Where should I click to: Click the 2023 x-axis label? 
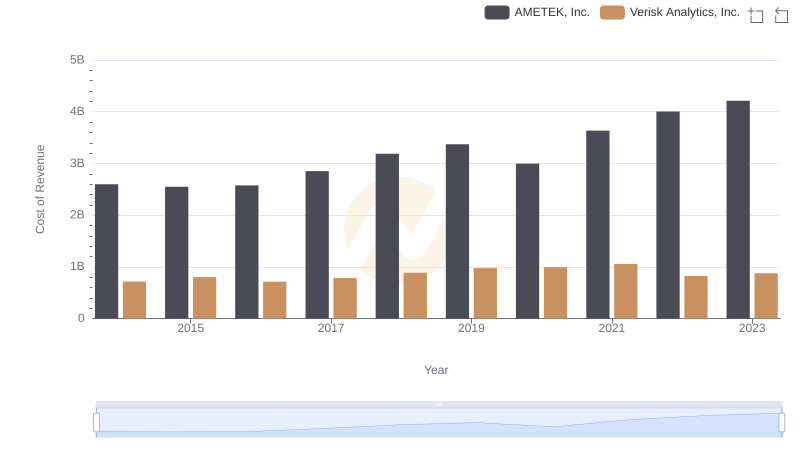click(752, 328)
